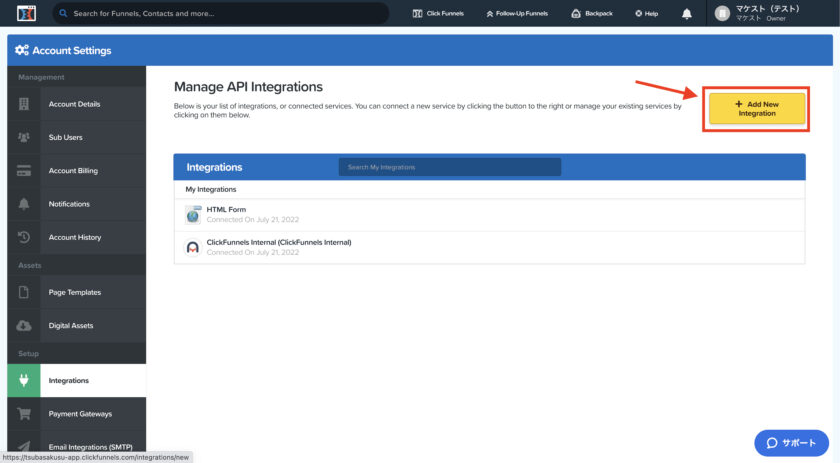The height and width of the screenshot is (463, 840).
Task: Click the HTML Form Connected On date
Action: point(253,219)
